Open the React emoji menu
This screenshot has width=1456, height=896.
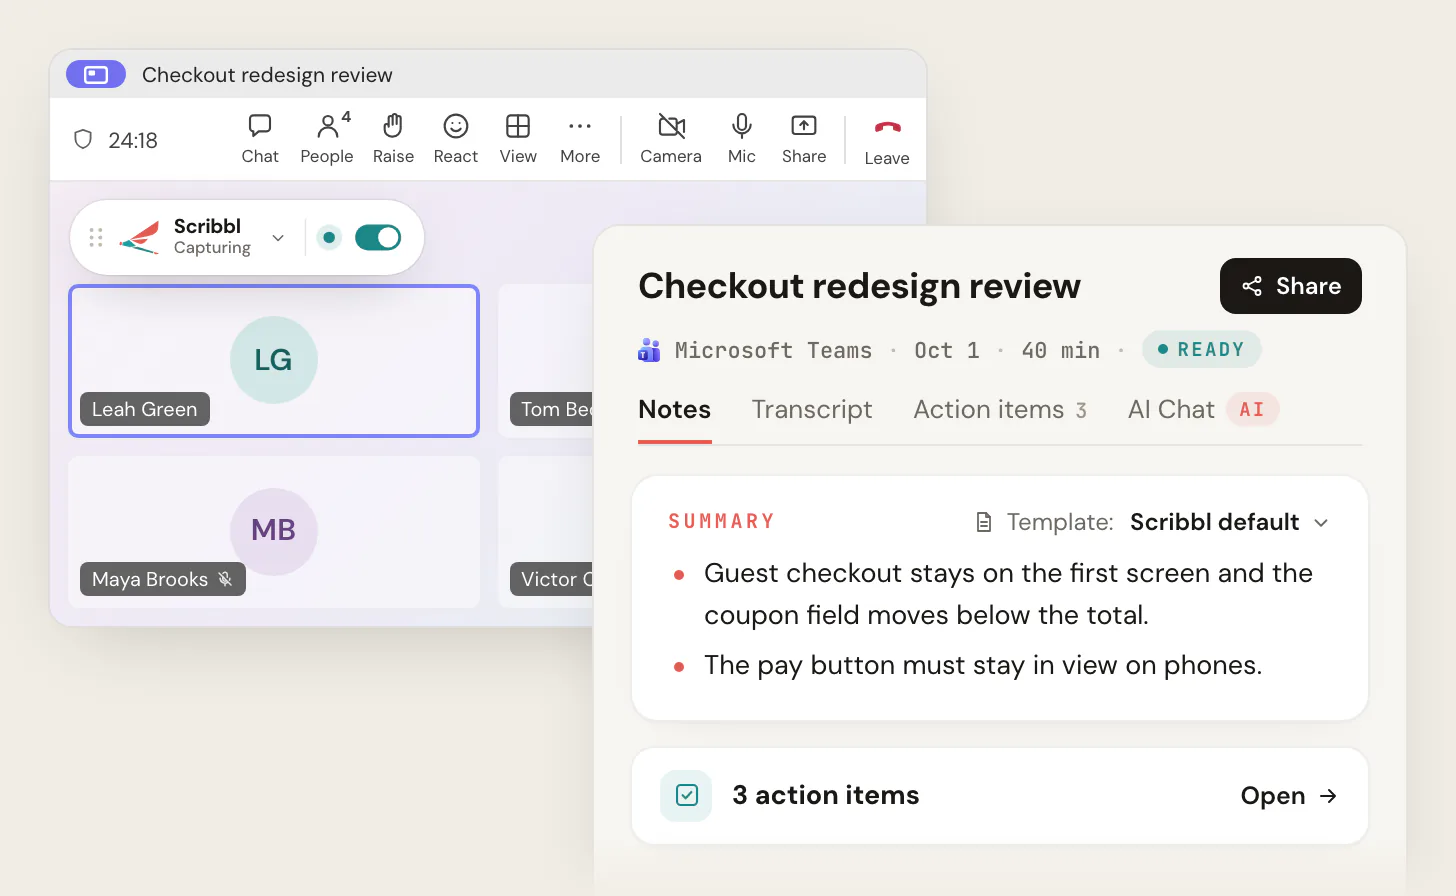pos(456,139)
